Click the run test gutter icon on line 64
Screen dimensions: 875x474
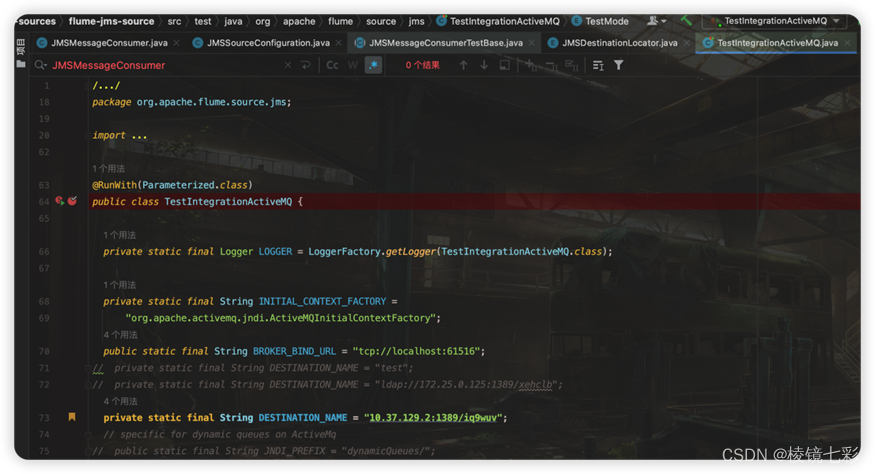click(x=60, y=201)
